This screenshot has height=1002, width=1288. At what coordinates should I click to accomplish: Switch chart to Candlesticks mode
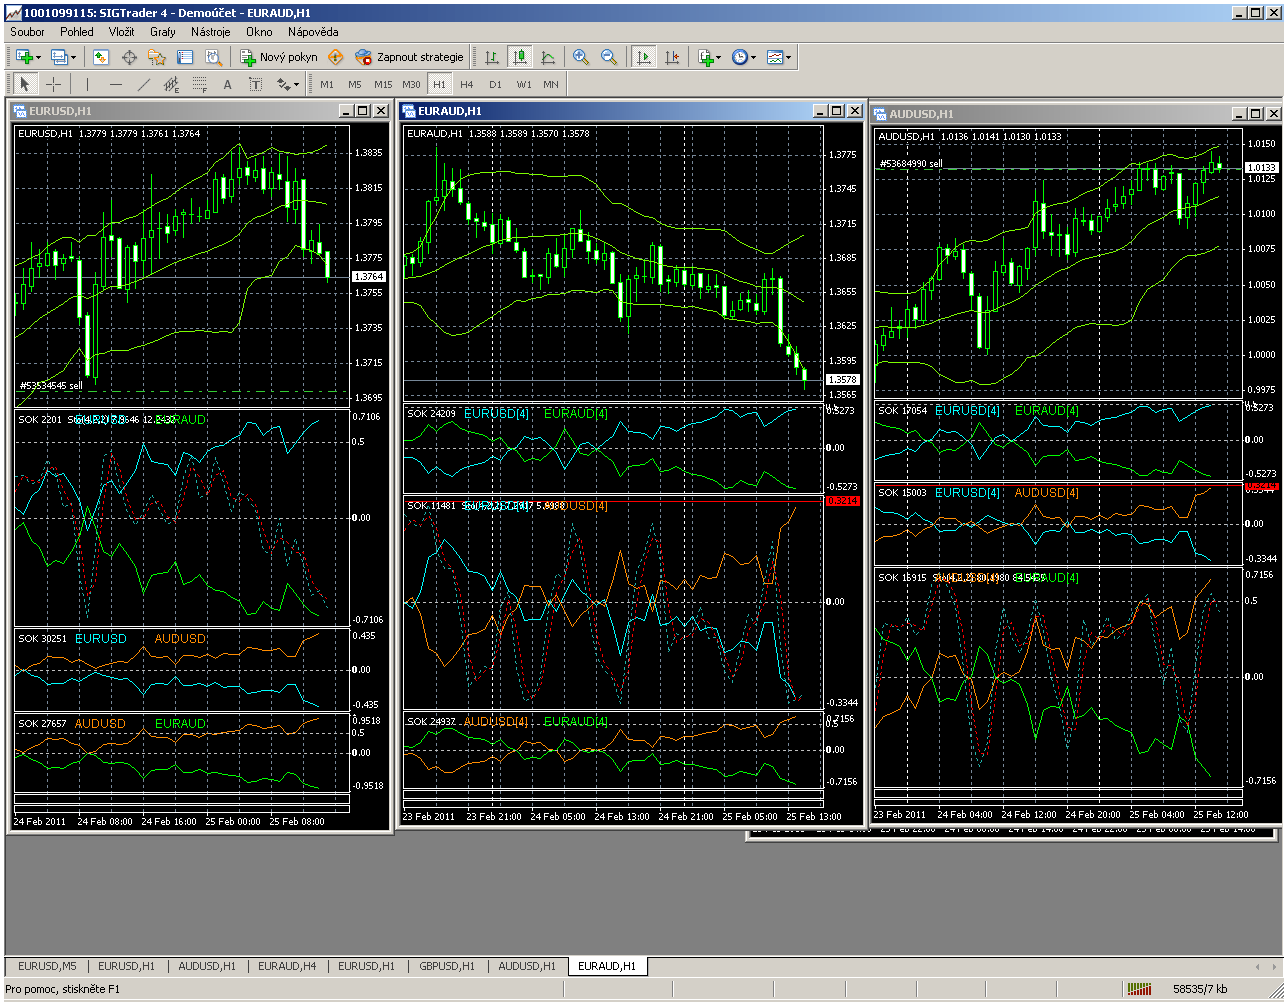[519, 57]
